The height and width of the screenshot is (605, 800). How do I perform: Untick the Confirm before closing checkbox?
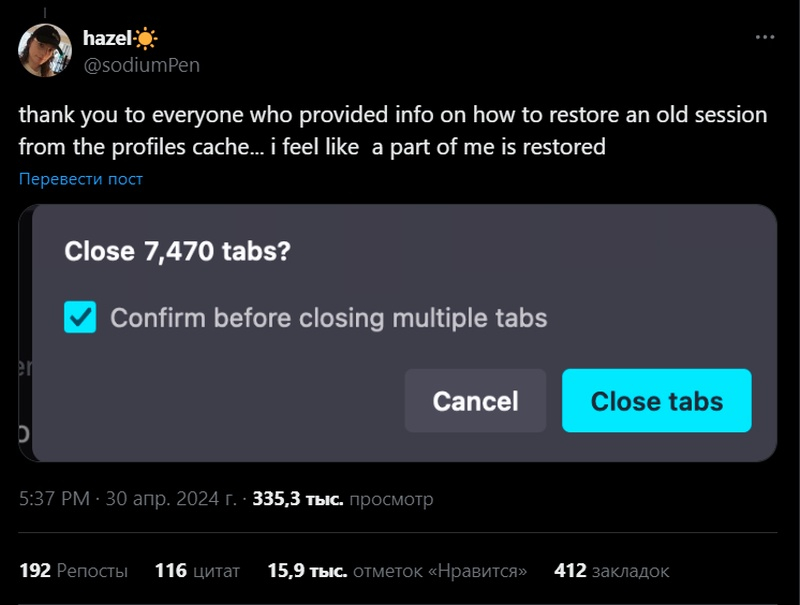pyautogui.click(x=80, y=318)
